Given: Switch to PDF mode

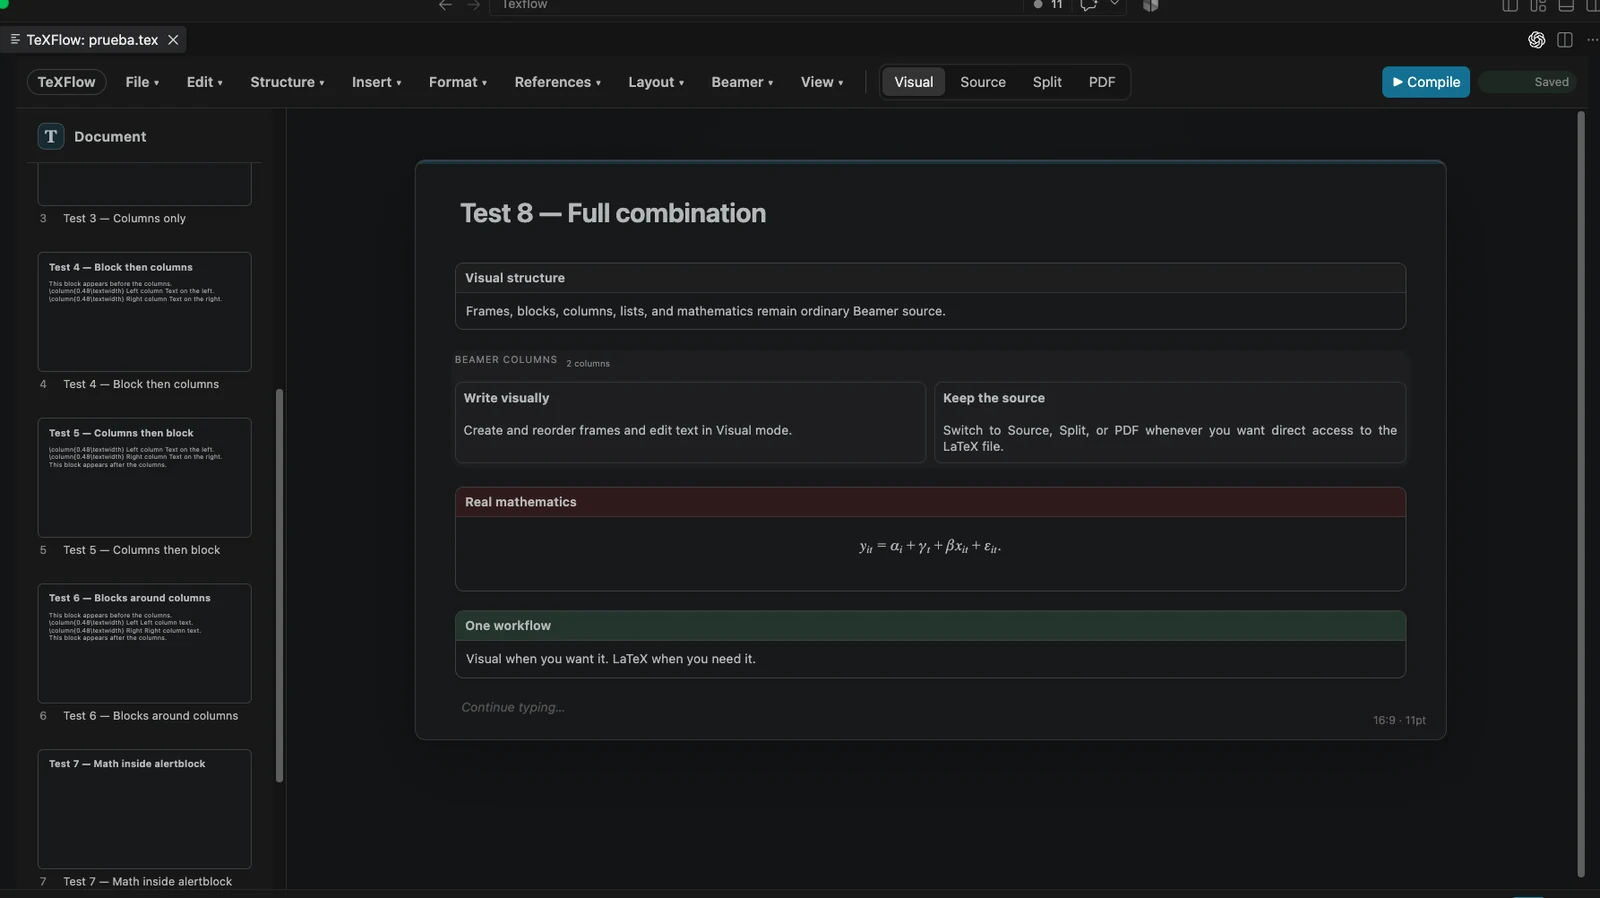Looking at the screenshot, I should click(x=1102, y=82).
